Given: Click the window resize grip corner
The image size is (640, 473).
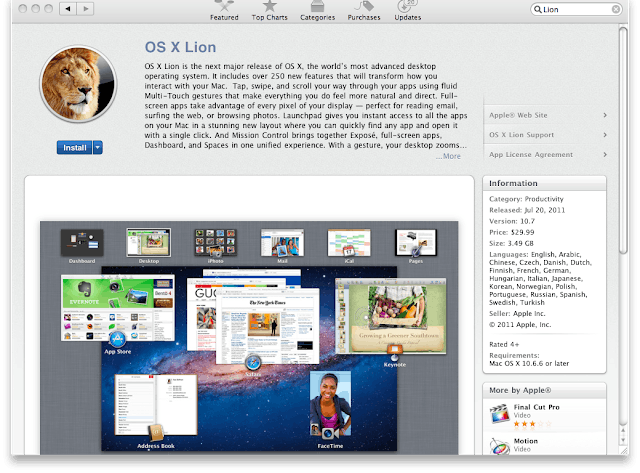Looking at the screenshot, I should (x=623, y=451).
